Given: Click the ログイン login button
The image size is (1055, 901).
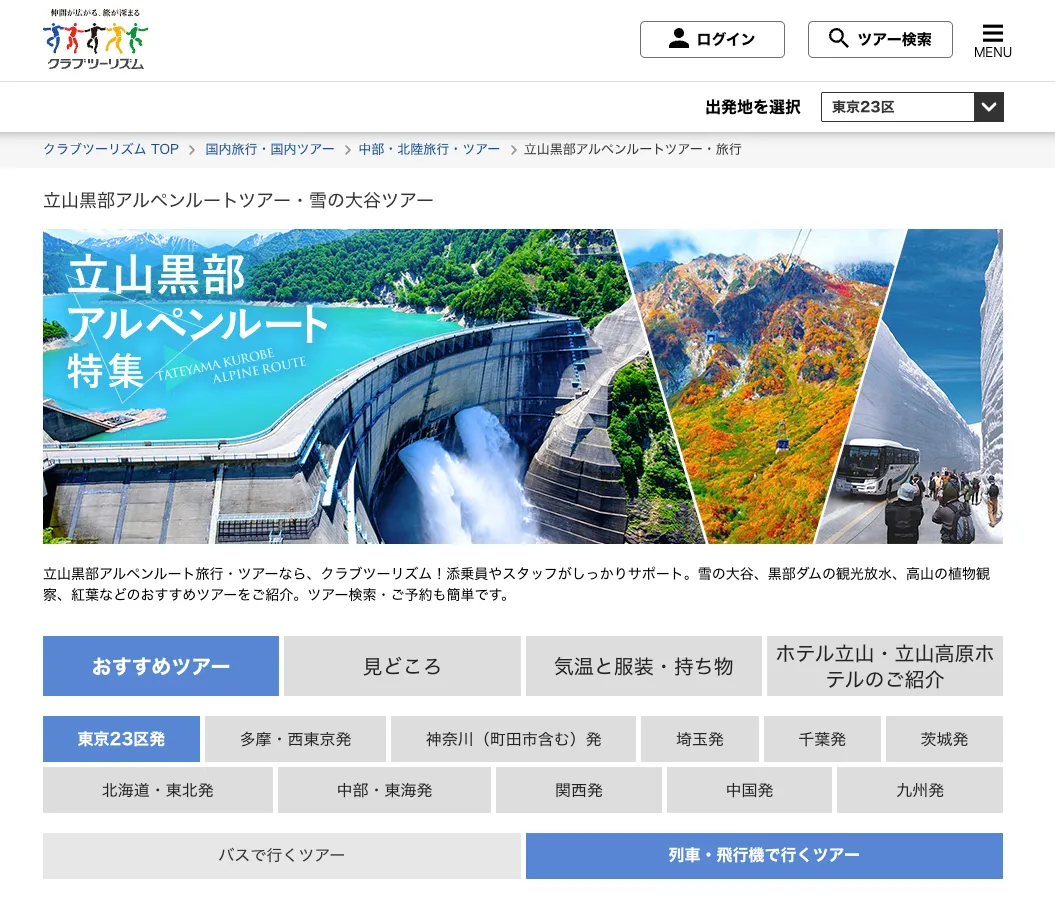Looking at the screenshot, I should point(712,39).
